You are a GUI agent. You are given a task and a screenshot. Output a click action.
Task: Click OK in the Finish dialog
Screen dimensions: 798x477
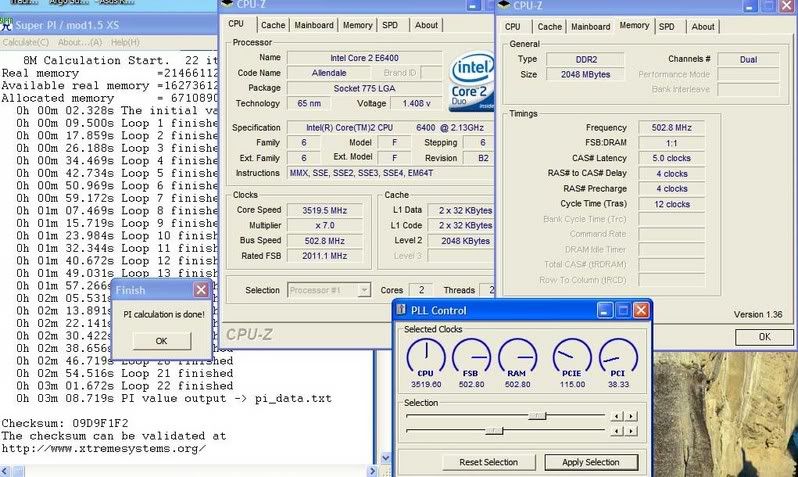tap(162, 341)
